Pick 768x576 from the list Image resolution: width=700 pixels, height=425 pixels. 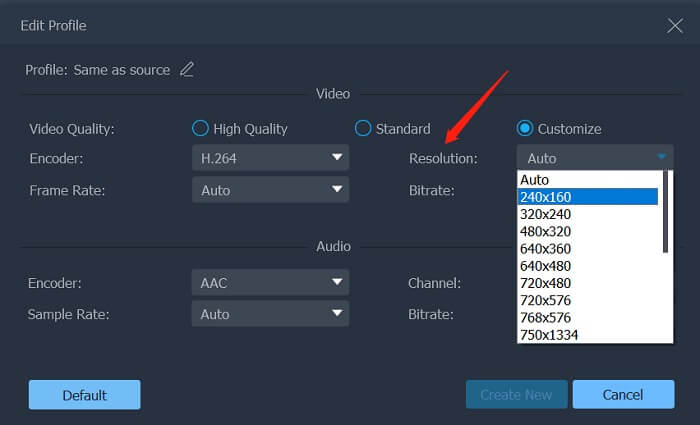click(x=588, y=317)
